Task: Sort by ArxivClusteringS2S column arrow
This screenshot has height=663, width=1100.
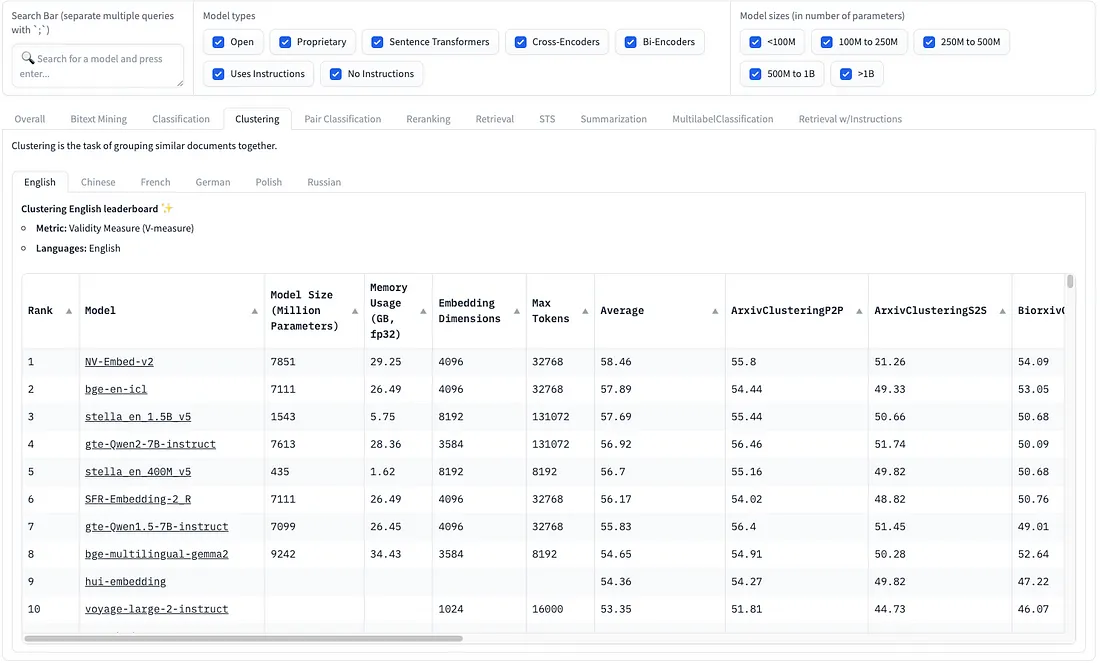Action: point(1002,312)
